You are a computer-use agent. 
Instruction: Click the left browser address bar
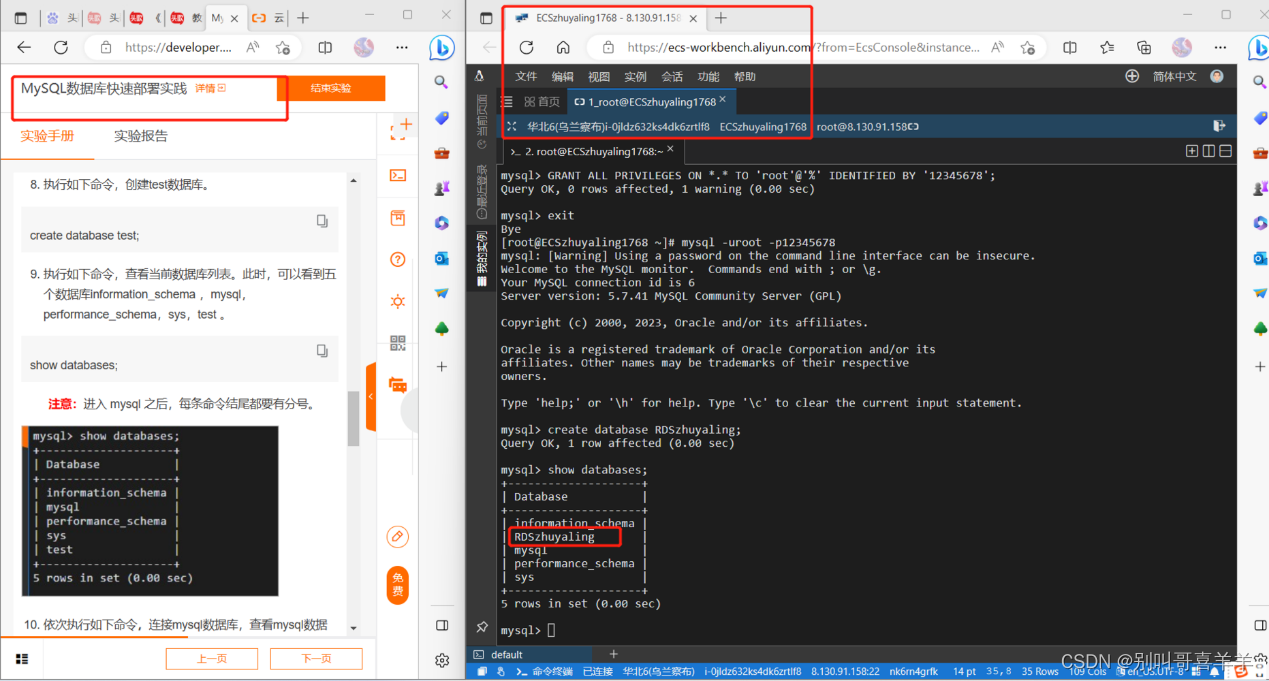(178, 47)
